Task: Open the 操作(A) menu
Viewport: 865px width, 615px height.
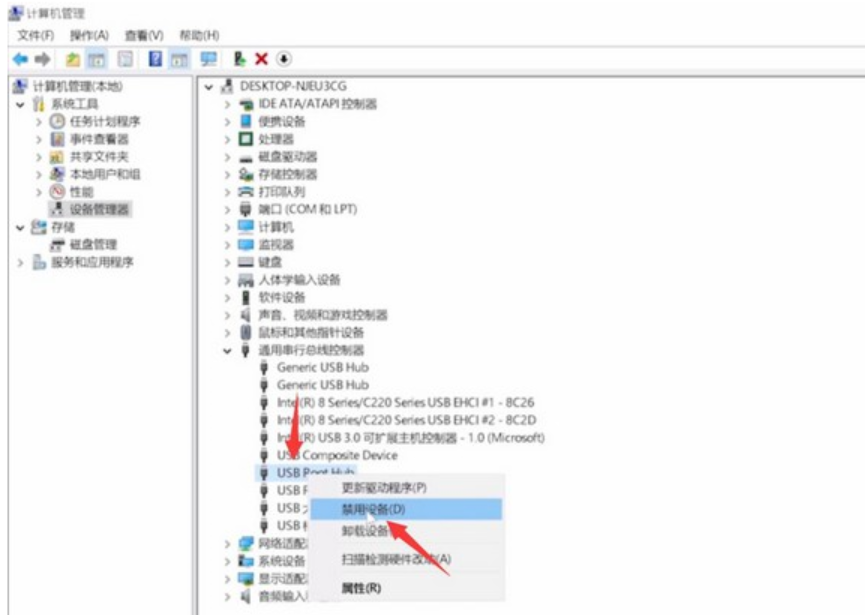Action: coord(89,35)
